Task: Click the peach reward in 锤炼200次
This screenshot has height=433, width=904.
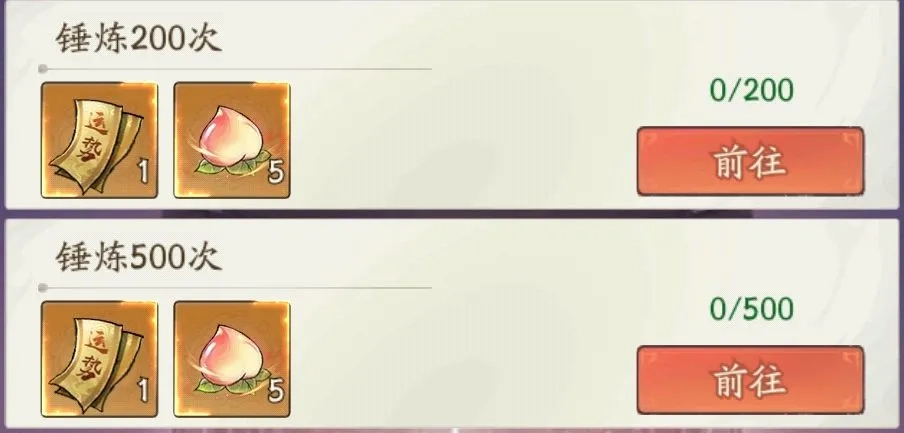Action: pyautogui.click(x=232, y=140)
